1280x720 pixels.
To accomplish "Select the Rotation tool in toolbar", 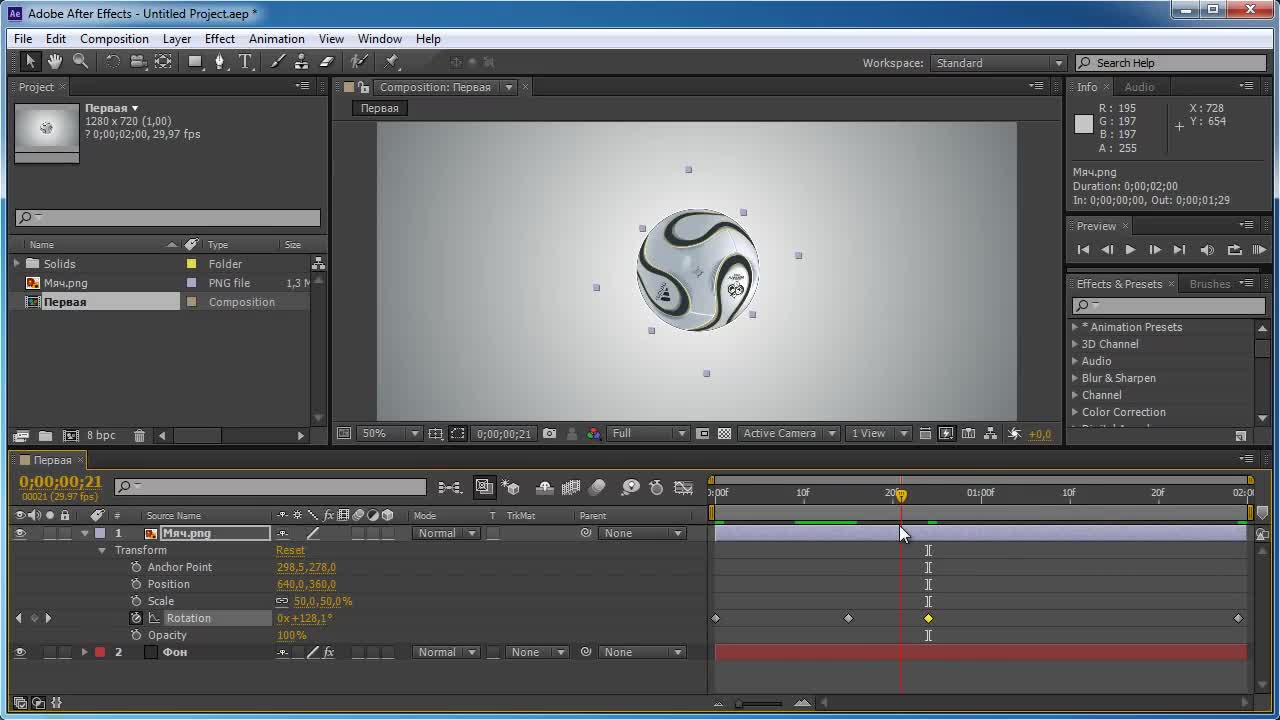I will coord(113,62).
